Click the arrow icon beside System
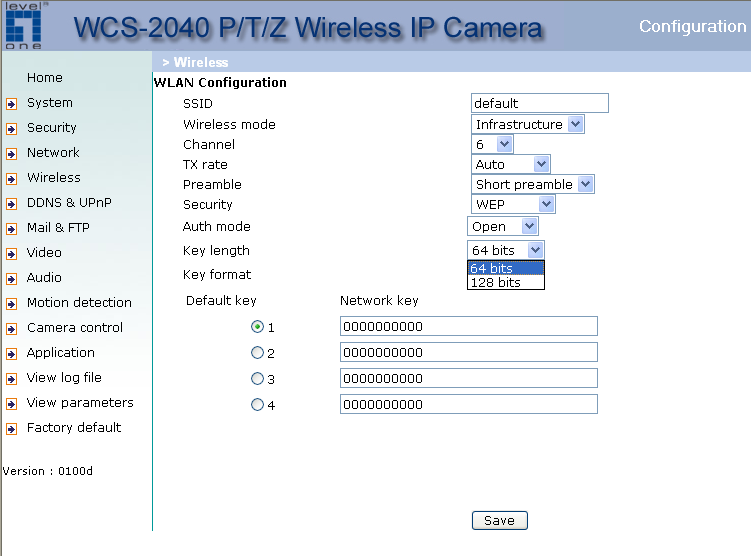 pos(11,103)
